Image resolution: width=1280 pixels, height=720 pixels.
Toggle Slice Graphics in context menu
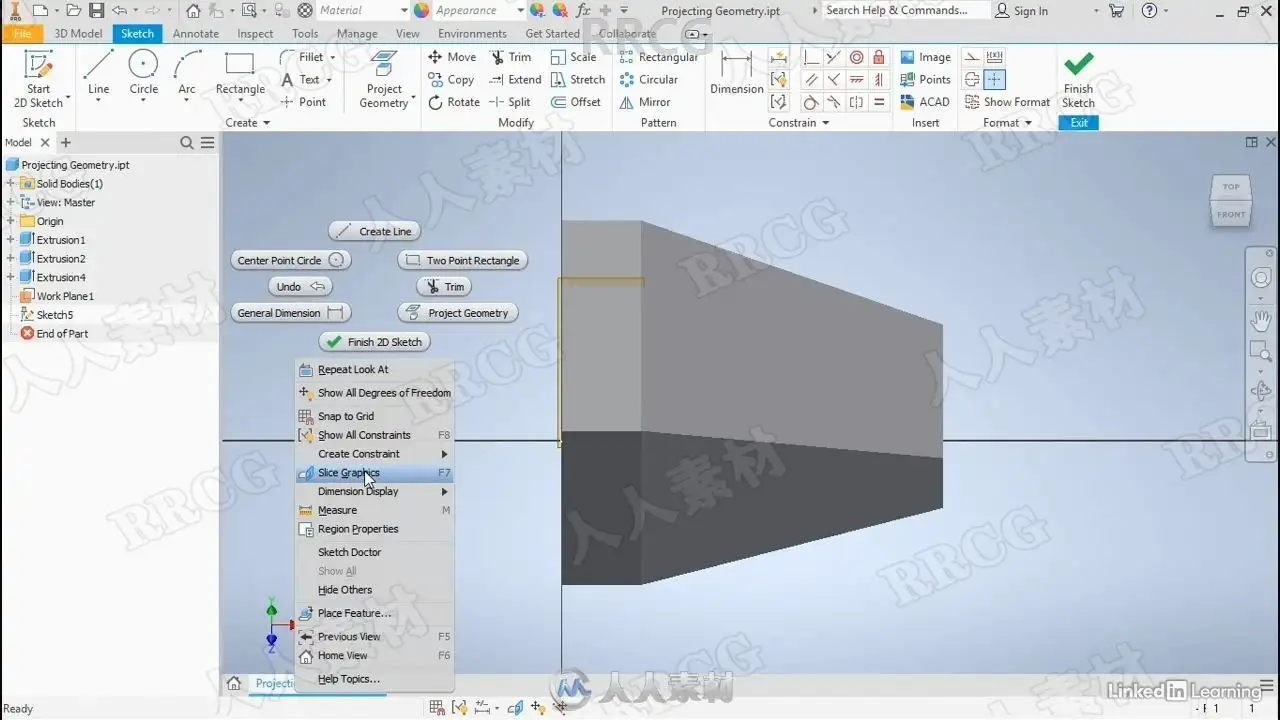click(x=375, y=473)
